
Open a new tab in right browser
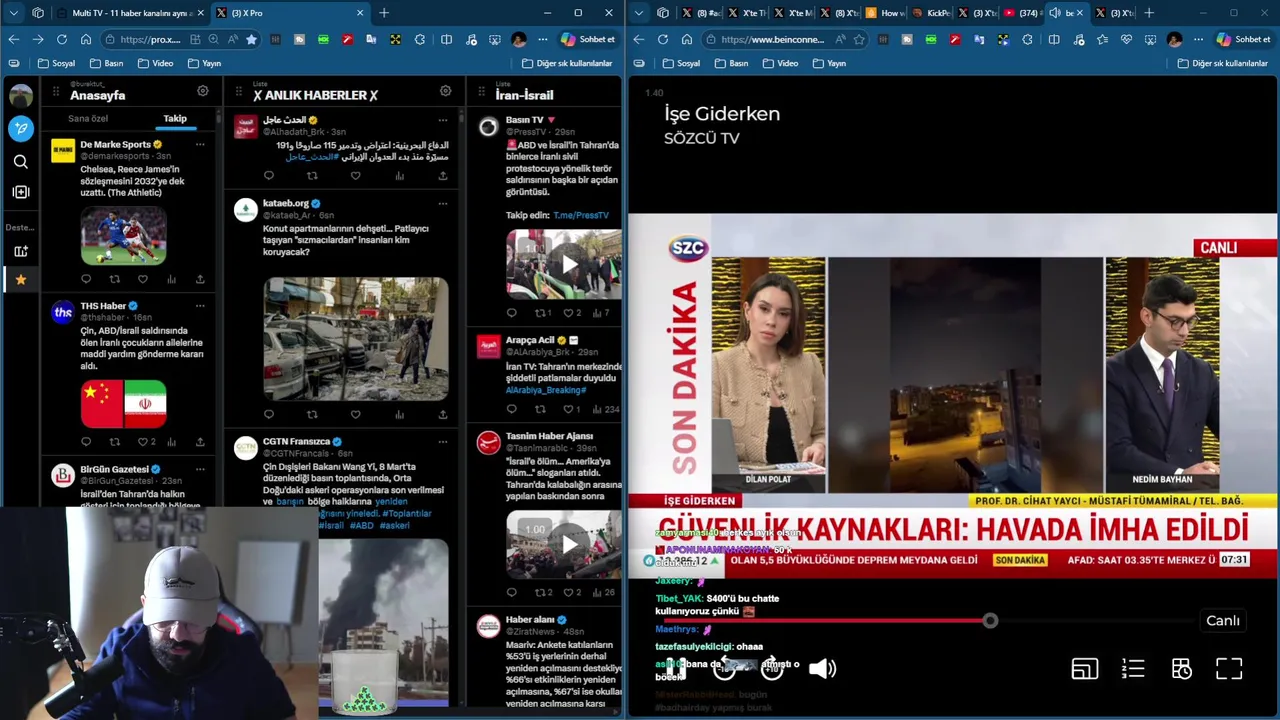click(x=1149, y=13)
